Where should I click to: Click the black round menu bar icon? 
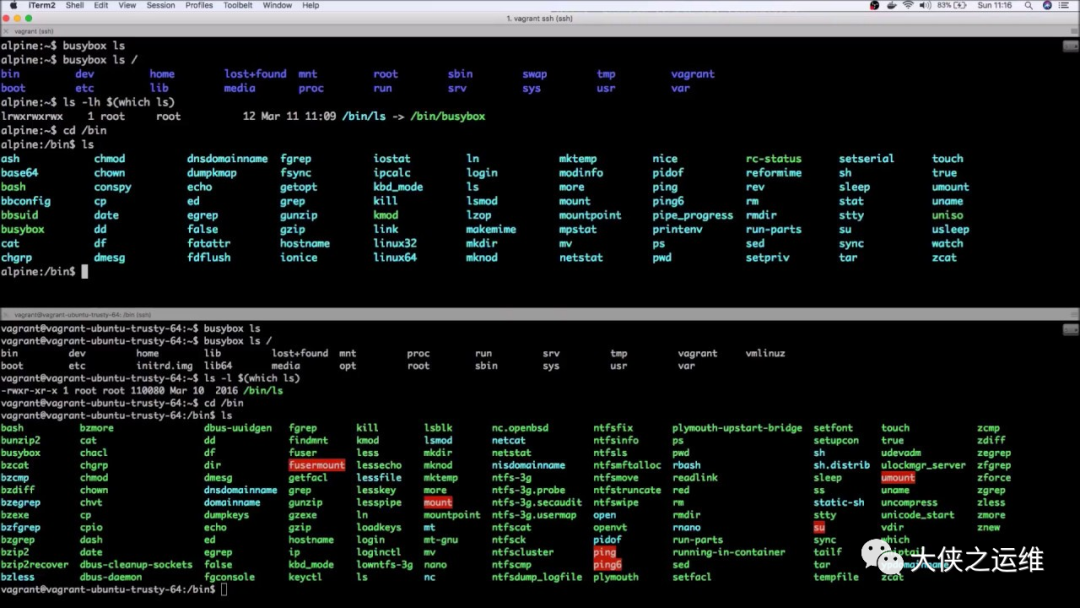874,5
